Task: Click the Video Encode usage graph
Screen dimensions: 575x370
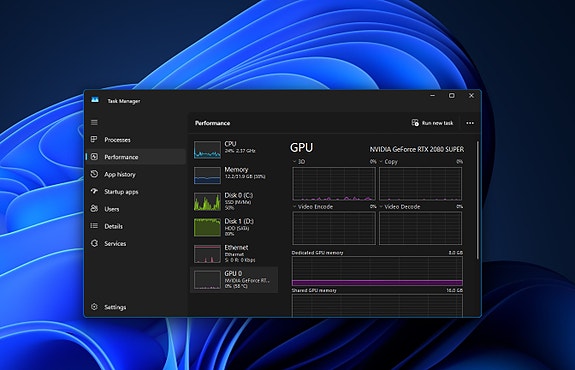Action: (x=334, y=228)
